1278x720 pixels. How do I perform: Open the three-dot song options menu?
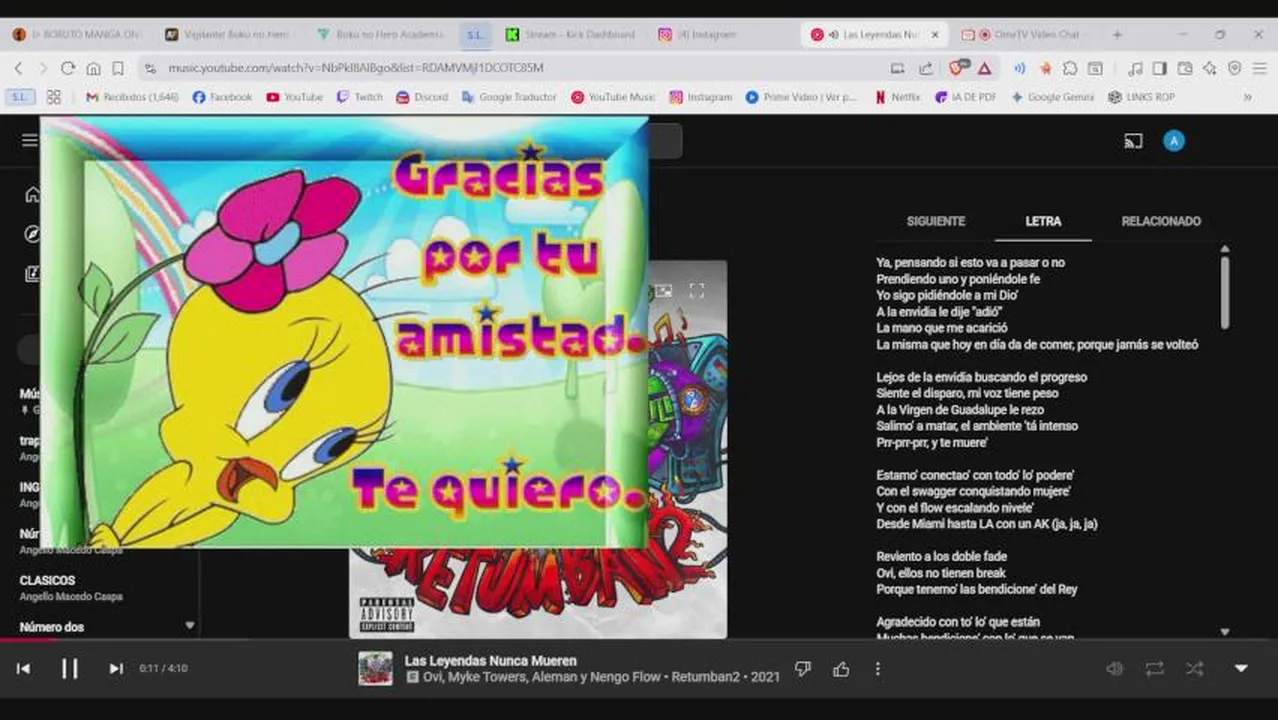point(878,669)
